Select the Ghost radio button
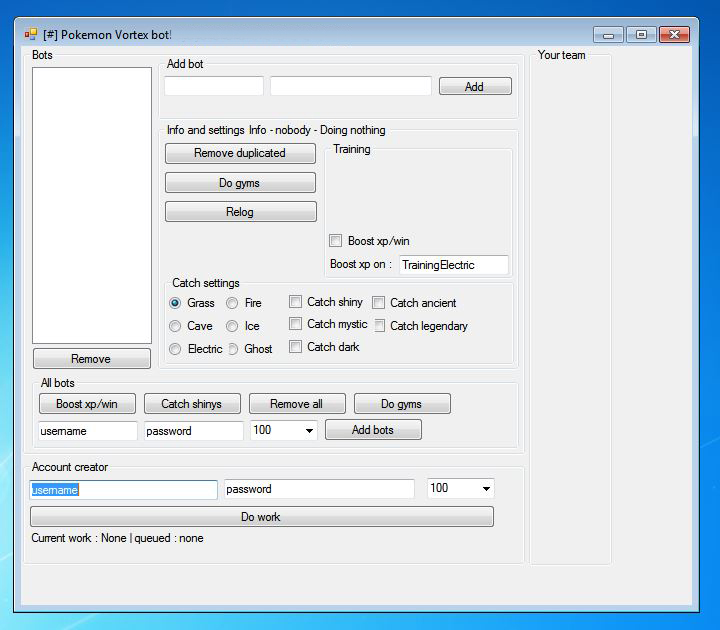 tap(233, 349)
